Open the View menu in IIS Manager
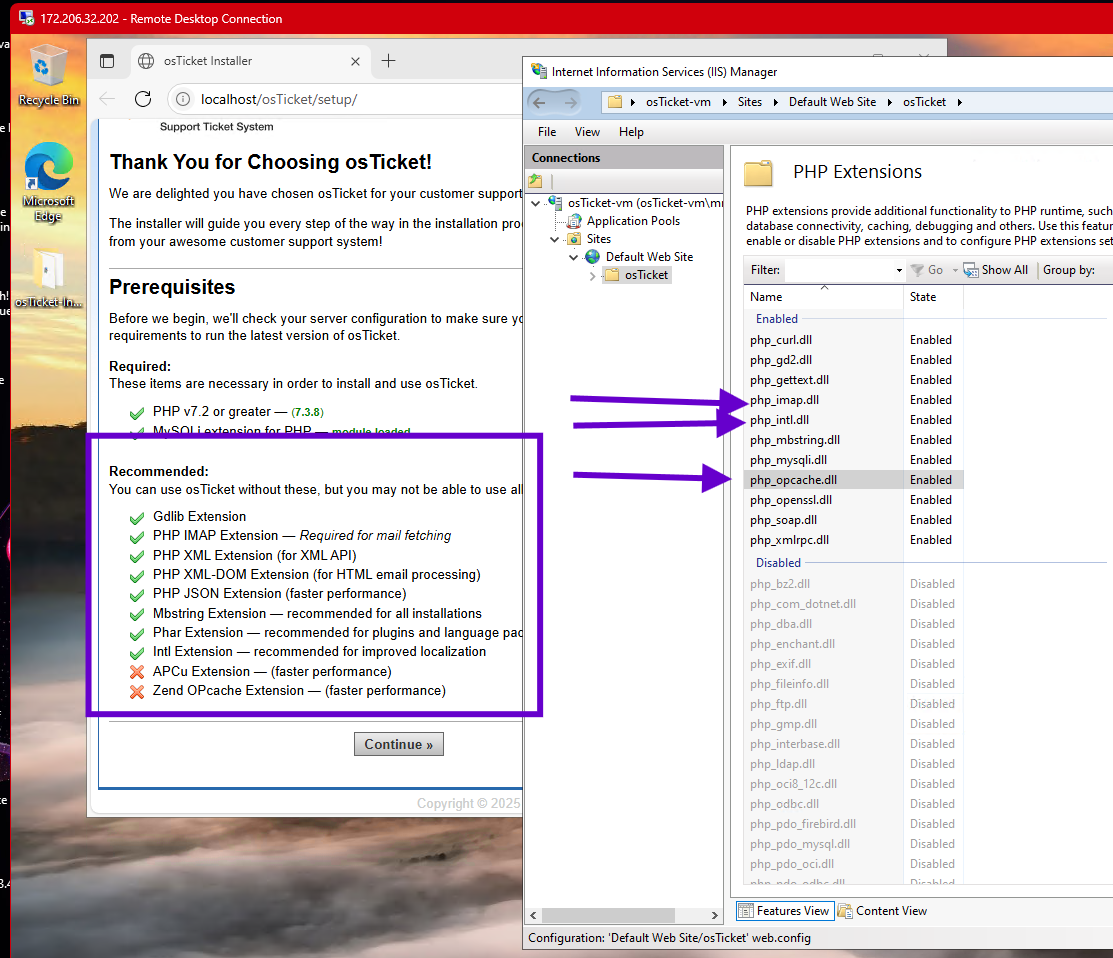Screen dimensions: 1113x958 587,132
